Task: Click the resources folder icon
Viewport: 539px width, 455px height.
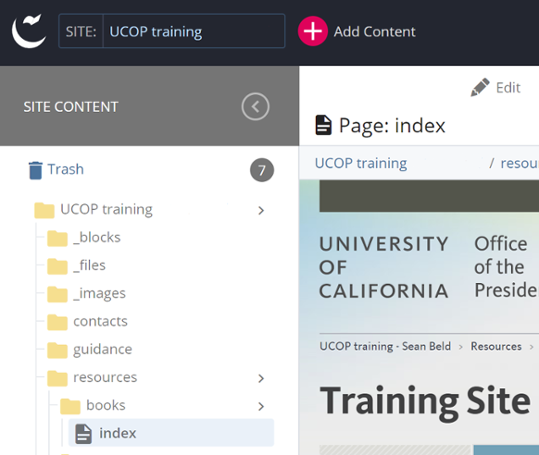Action: coord(57,378)
